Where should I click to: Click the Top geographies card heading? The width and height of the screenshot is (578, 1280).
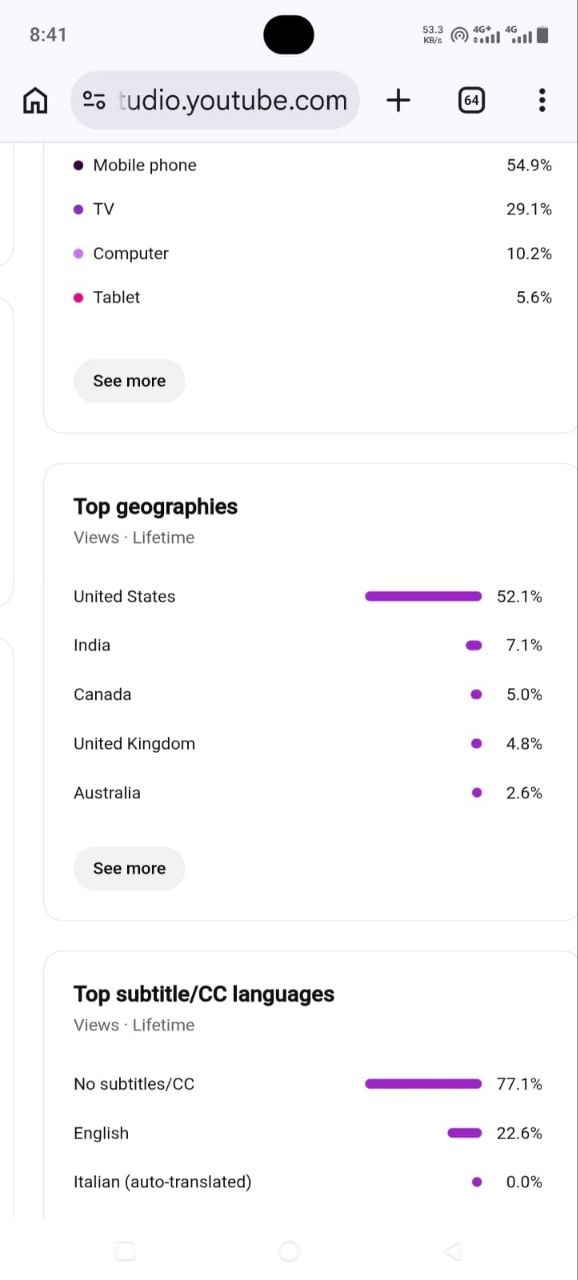coord(155,507)
